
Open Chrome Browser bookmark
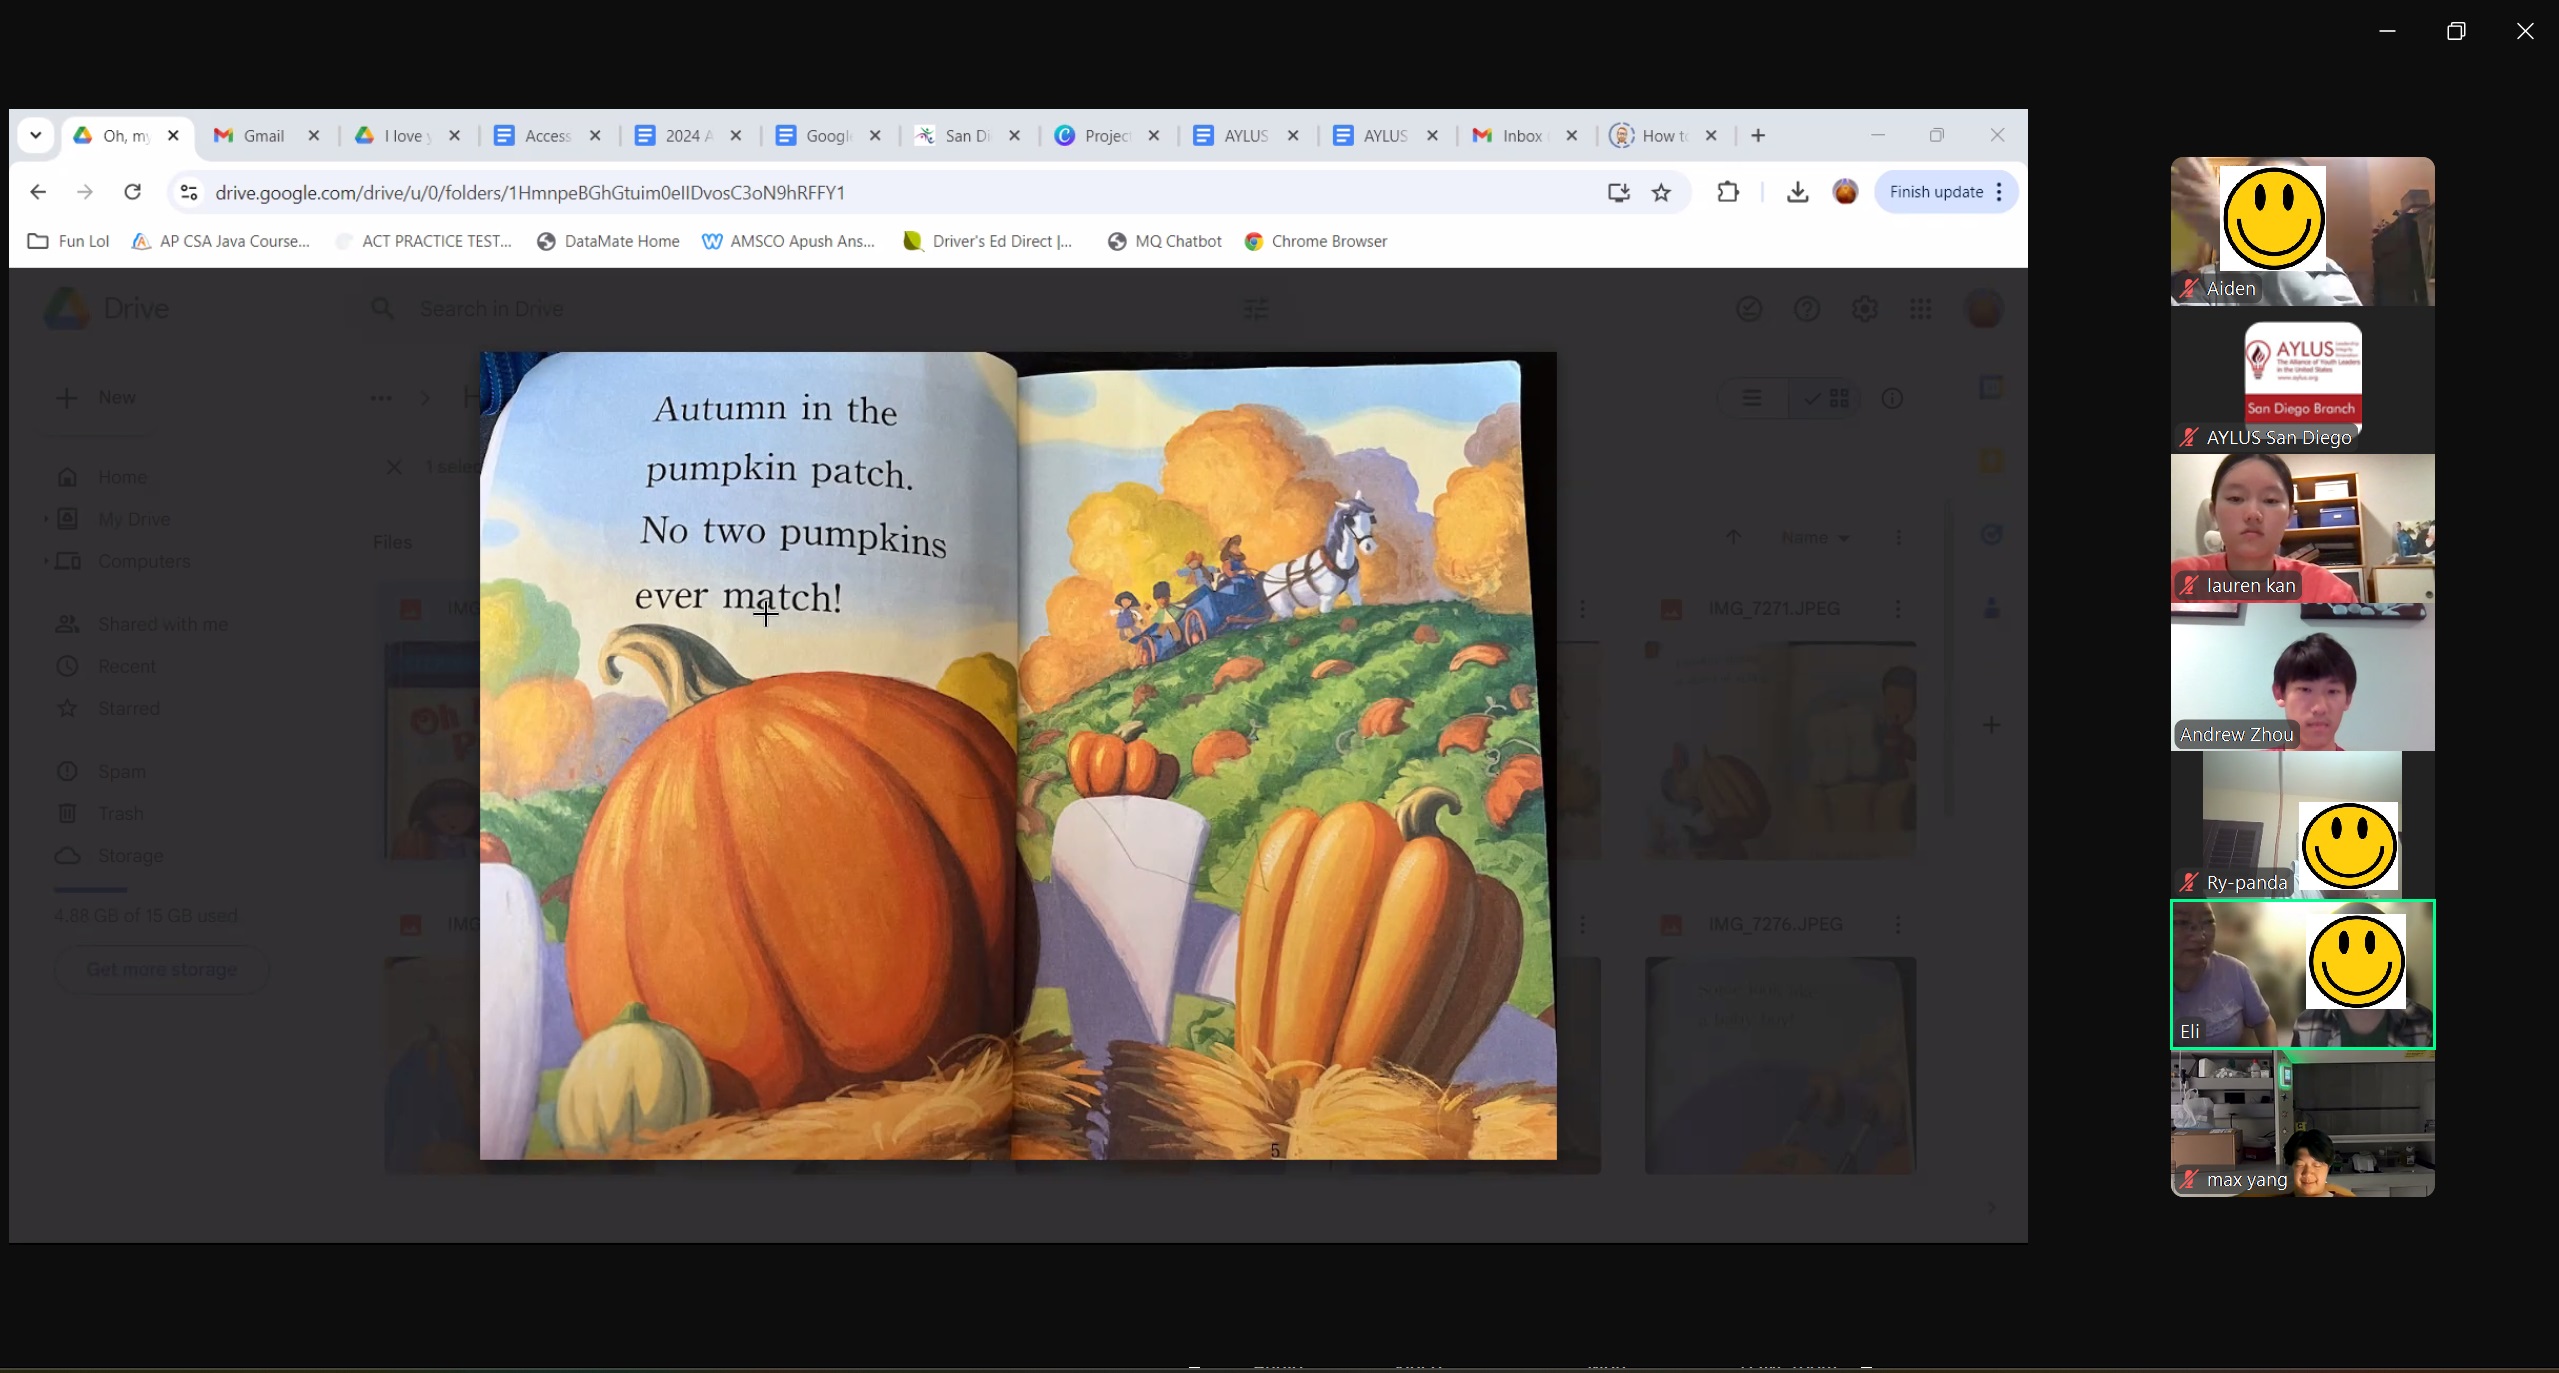(1316, 241)
